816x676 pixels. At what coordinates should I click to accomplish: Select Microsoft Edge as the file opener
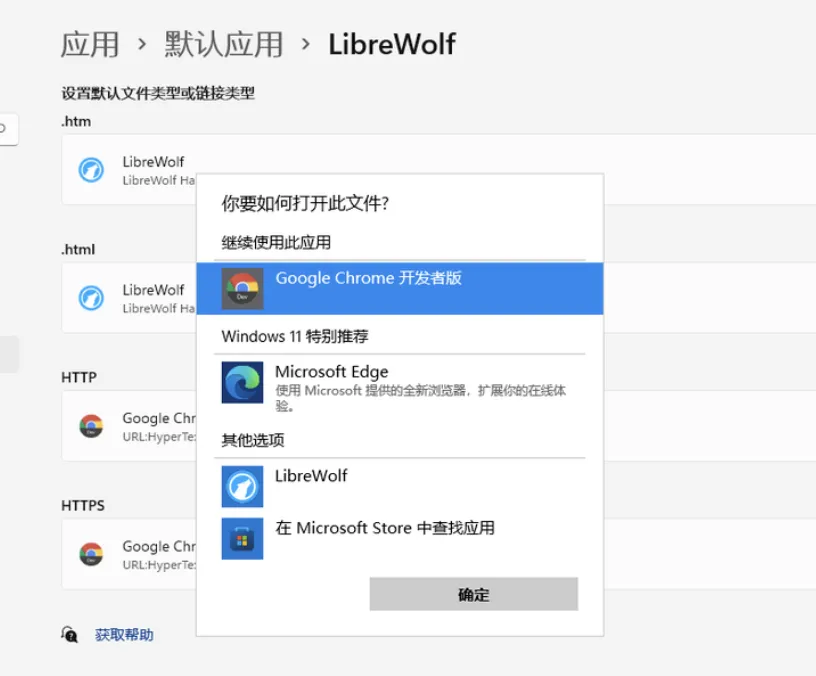[400, 382]
